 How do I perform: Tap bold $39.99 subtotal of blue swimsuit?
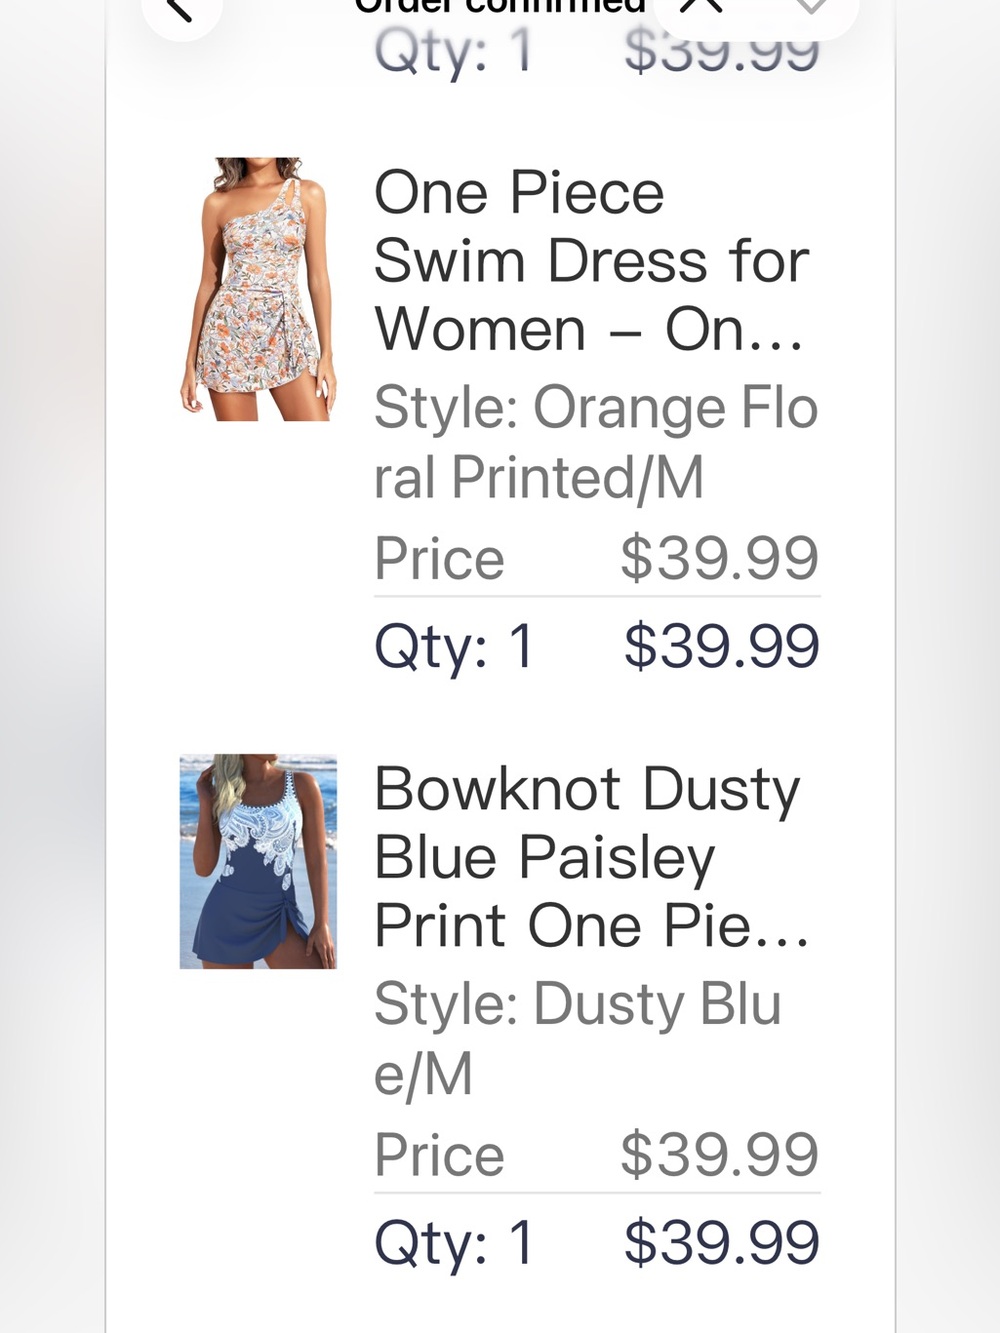pyautogui.click(x=722, y=1243)
